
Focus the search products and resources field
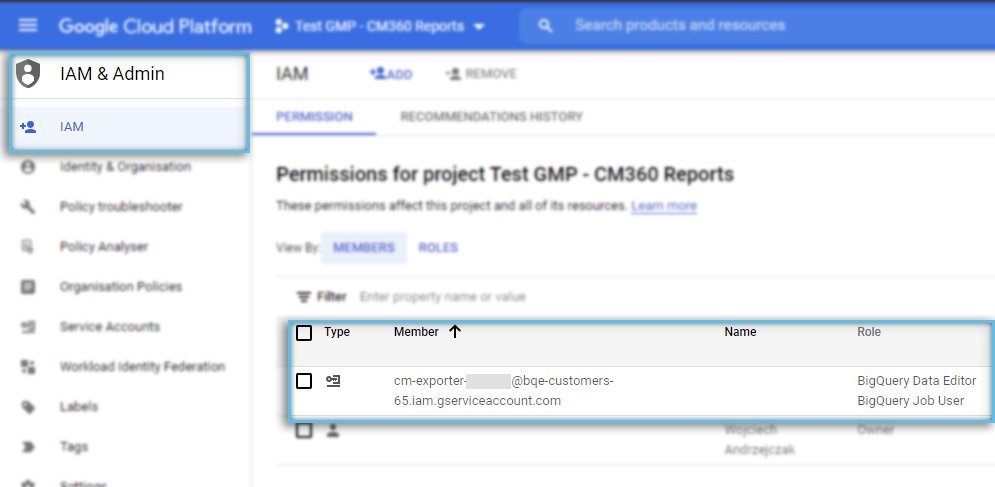755,25
